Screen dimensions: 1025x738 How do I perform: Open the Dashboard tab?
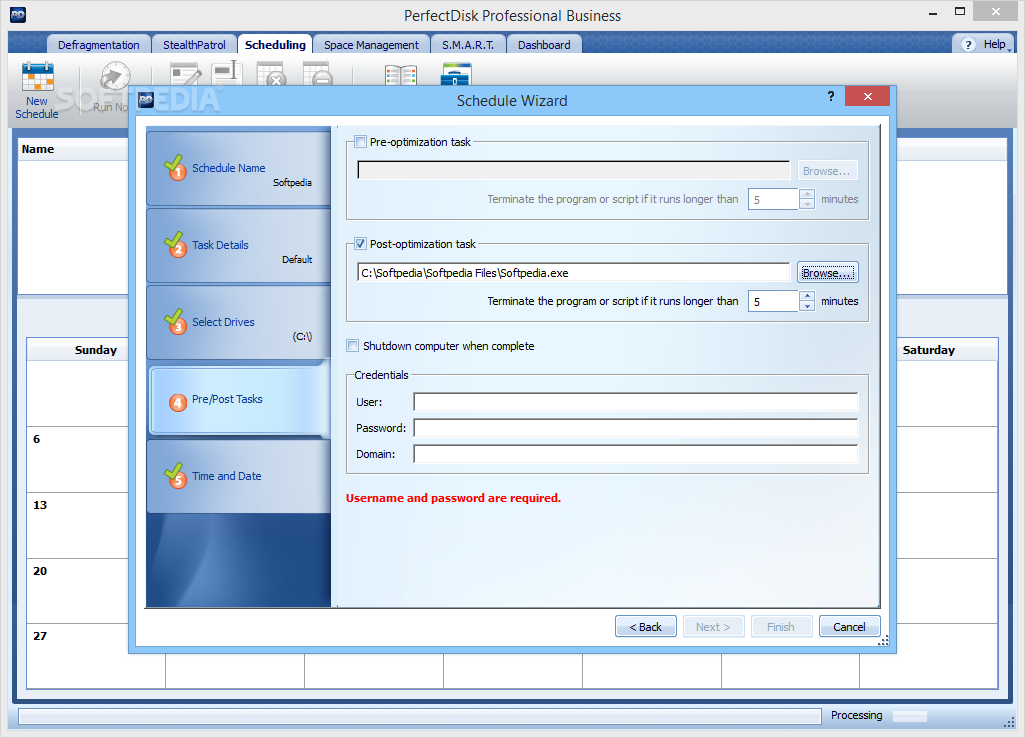click(544, 44)
